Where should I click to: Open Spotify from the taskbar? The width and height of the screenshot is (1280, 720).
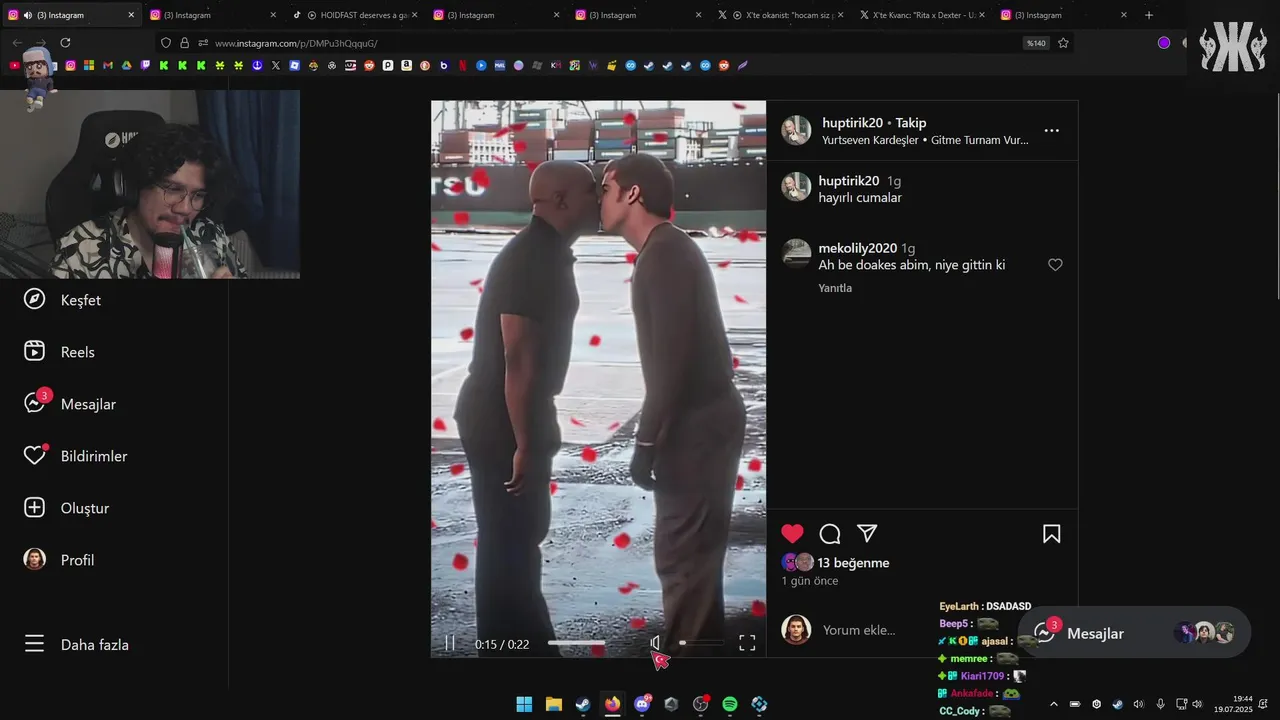click(x=730, y=704)
